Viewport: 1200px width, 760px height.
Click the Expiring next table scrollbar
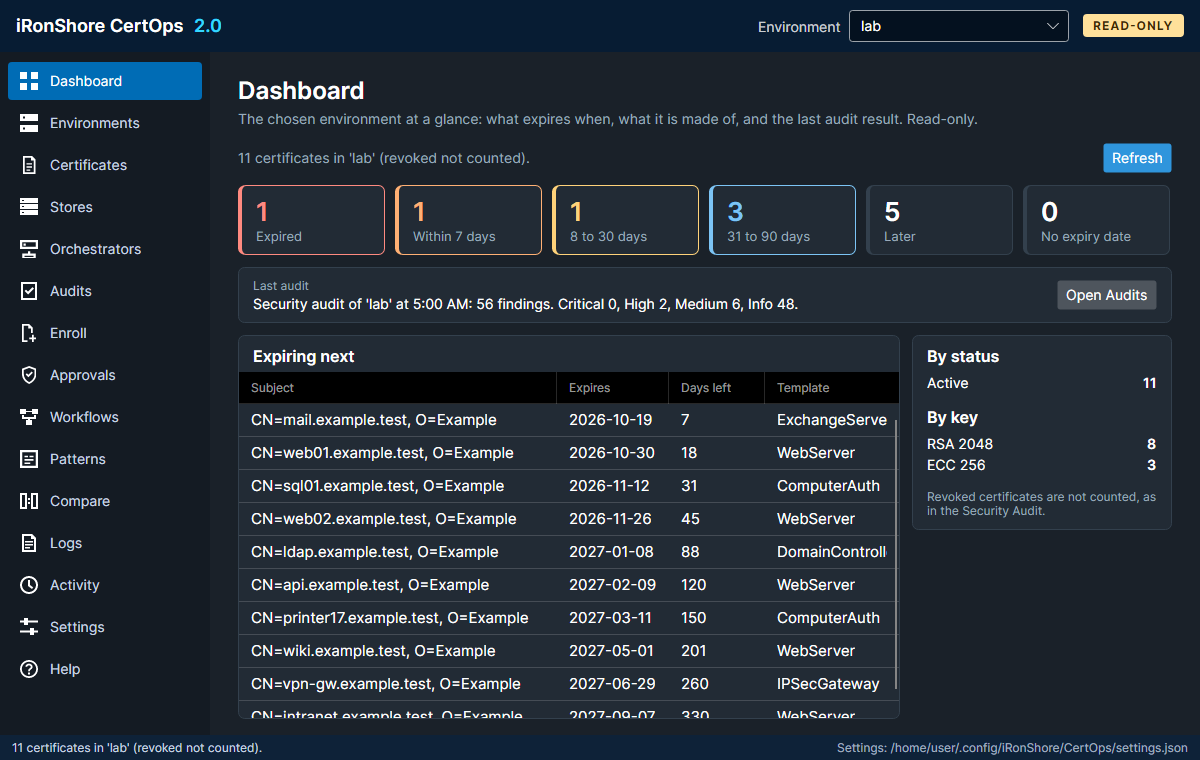coord(896,555)
